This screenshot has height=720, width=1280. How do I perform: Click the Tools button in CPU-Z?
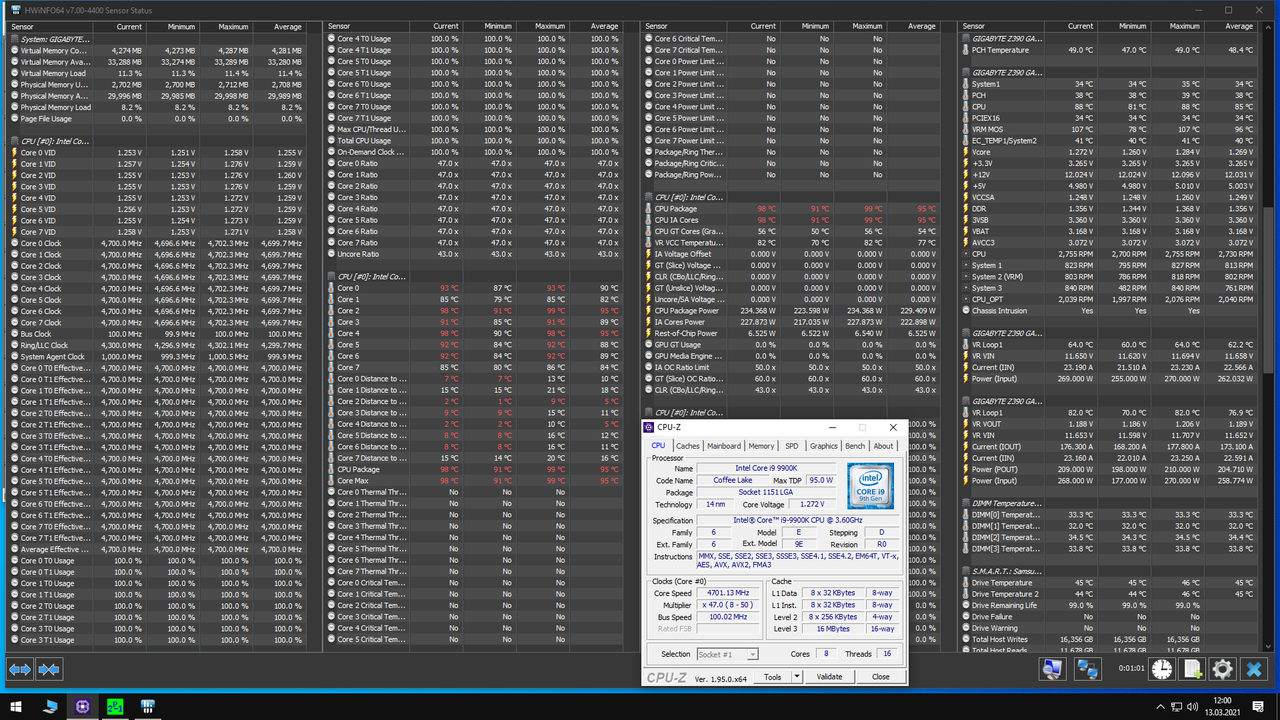point(773,677)
